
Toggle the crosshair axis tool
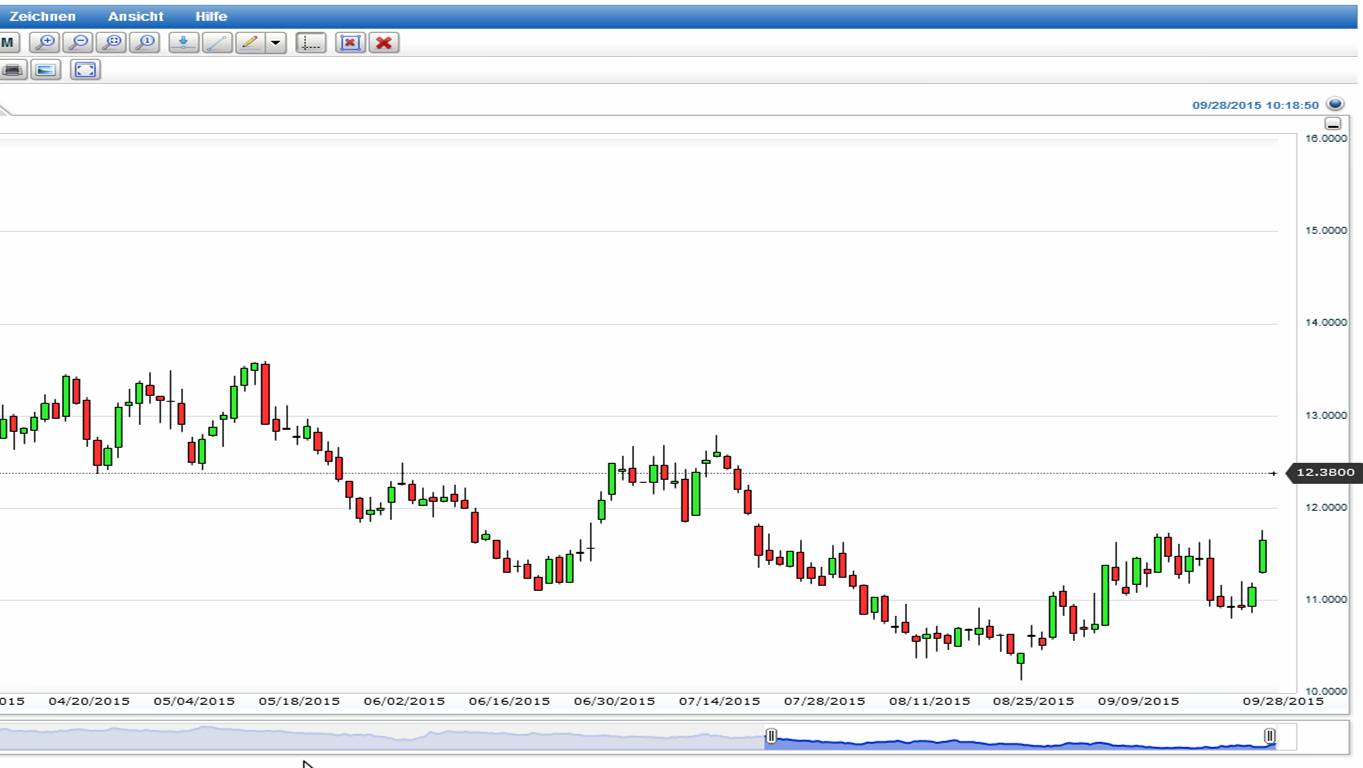point(311,42)
